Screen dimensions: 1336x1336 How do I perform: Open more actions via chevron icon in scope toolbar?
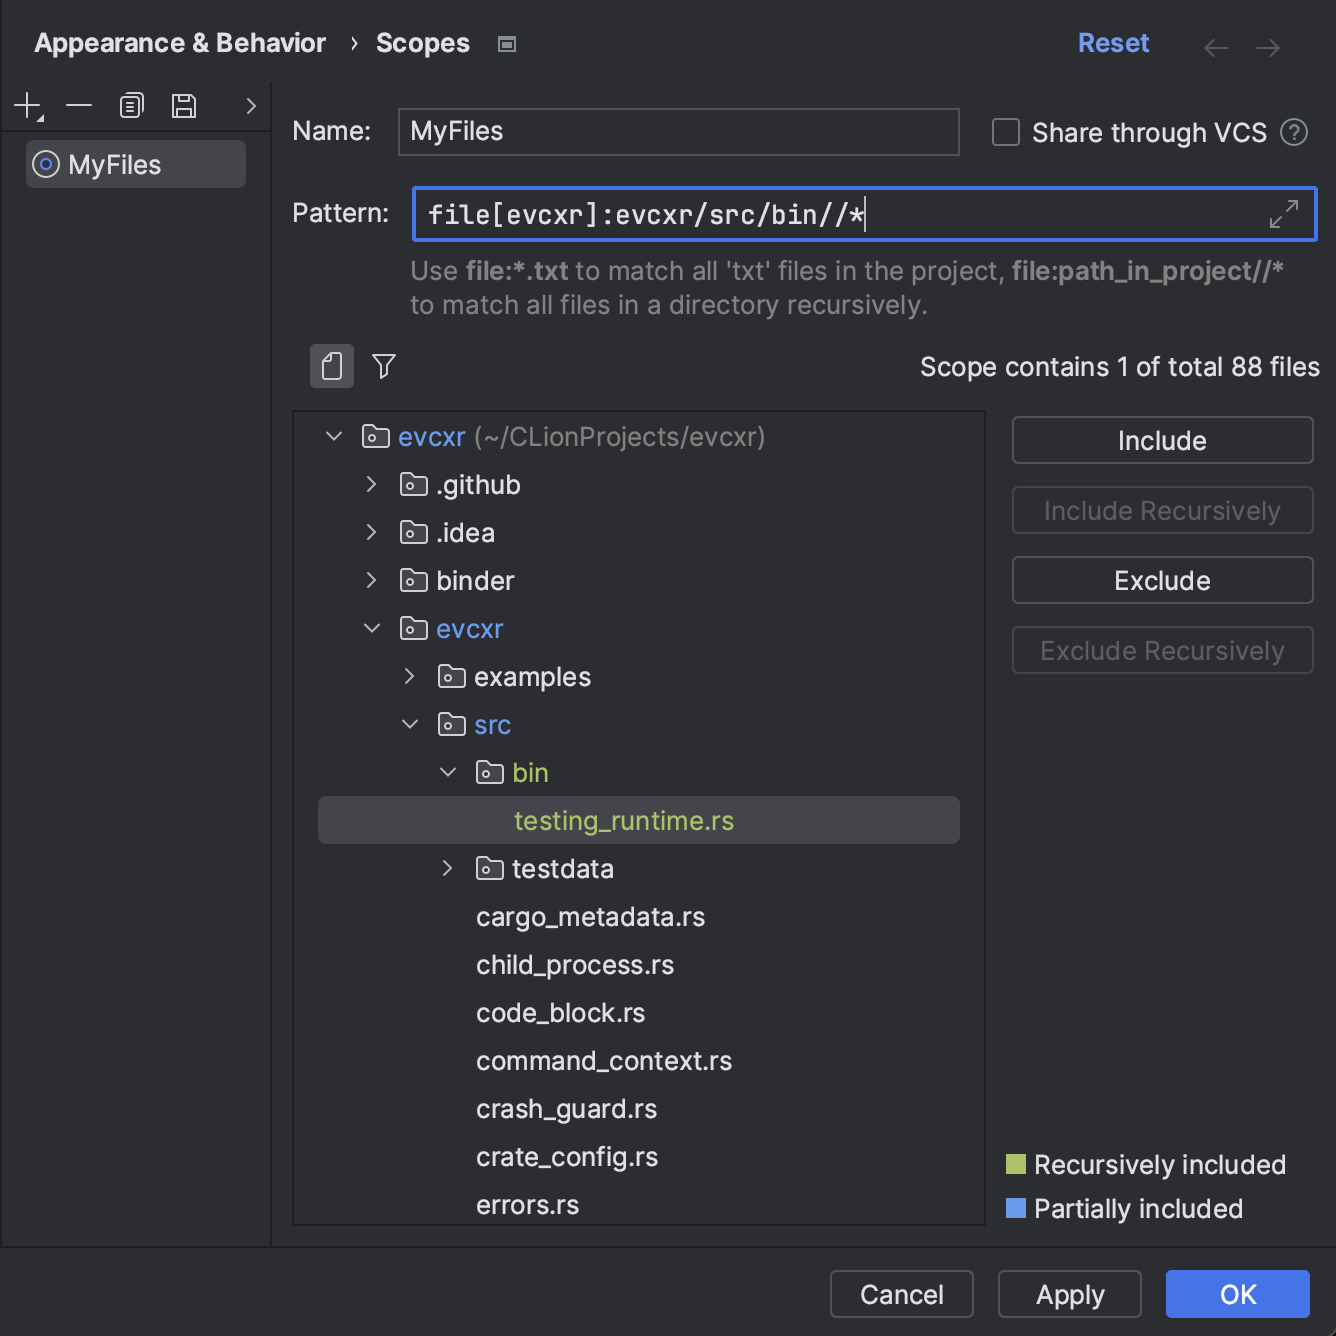[250, 105]
